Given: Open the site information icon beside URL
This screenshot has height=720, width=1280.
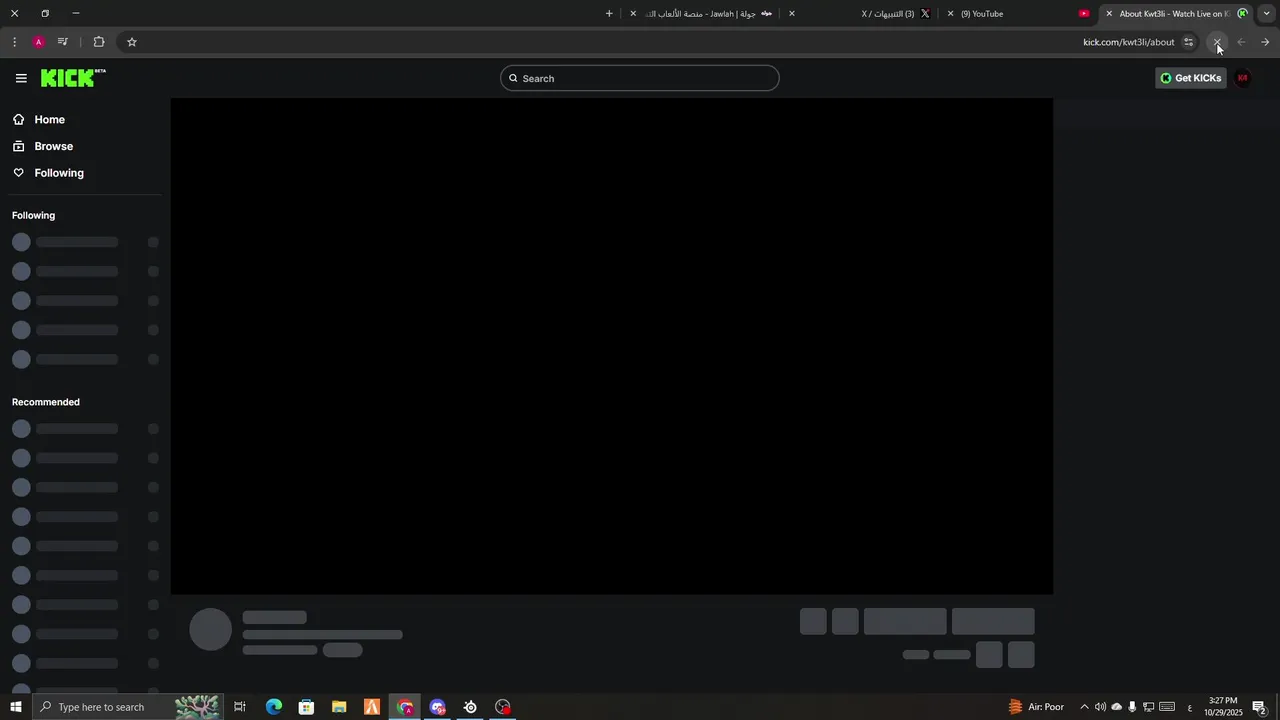Looking at the screenshot, I should pos(1188,42).
